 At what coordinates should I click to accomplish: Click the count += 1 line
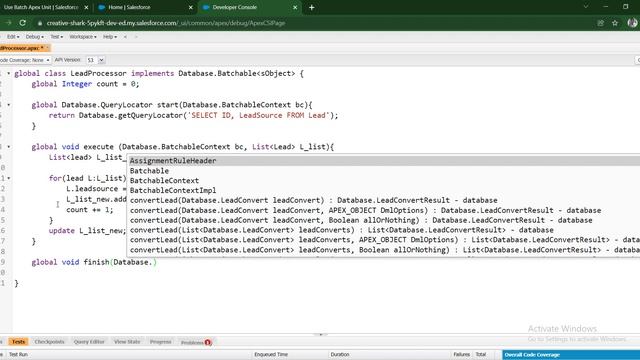90,210
